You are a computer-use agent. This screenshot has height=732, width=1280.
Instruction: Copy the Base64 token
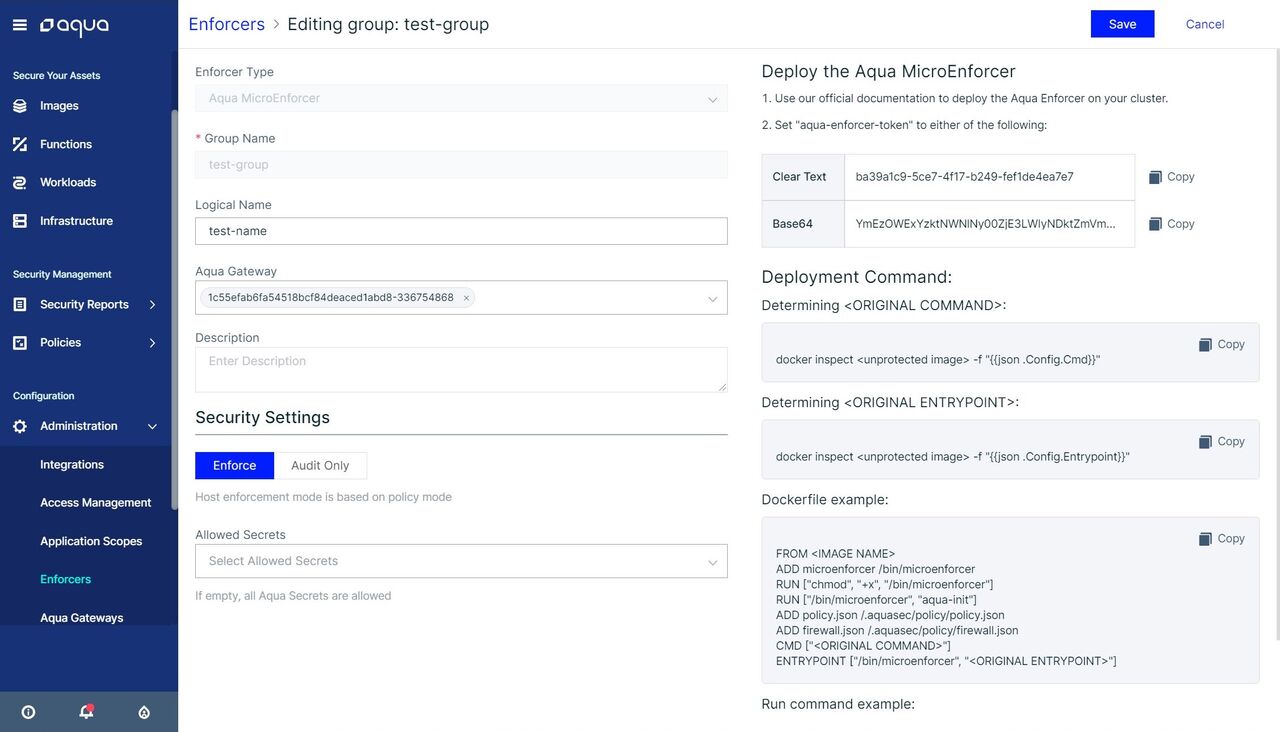(1171, 224)
